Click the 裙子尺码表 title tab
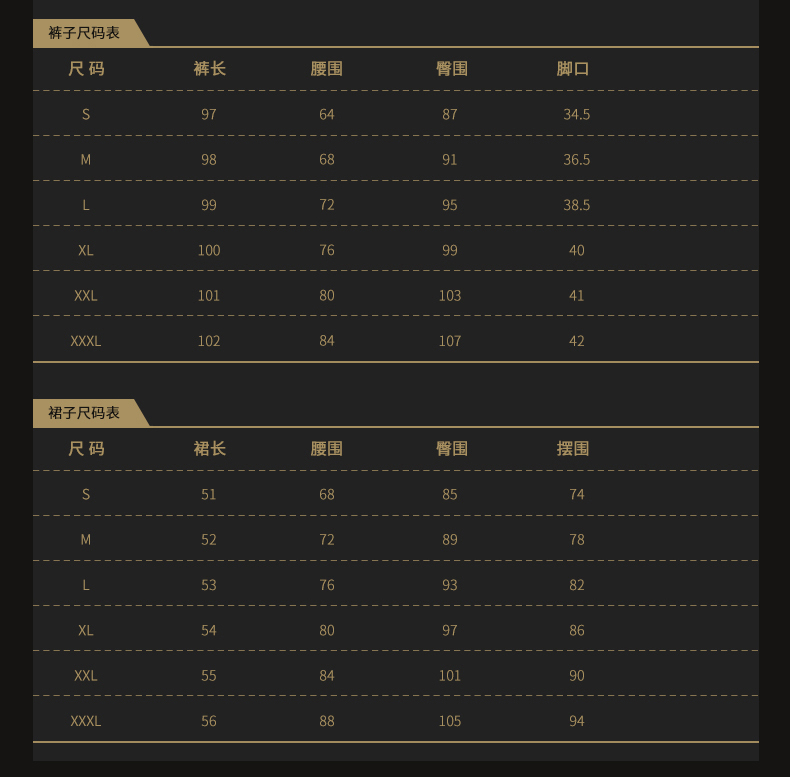 click(x=84, y=413)
